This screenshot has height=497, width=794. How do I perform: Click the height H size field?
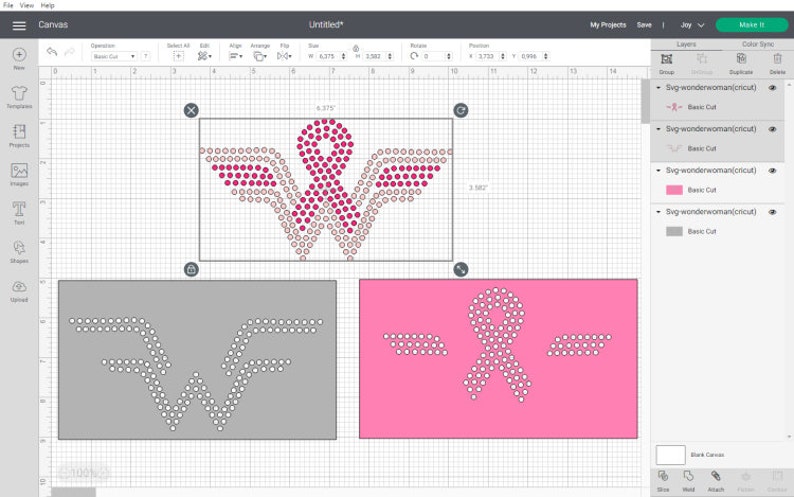[378, 56]
